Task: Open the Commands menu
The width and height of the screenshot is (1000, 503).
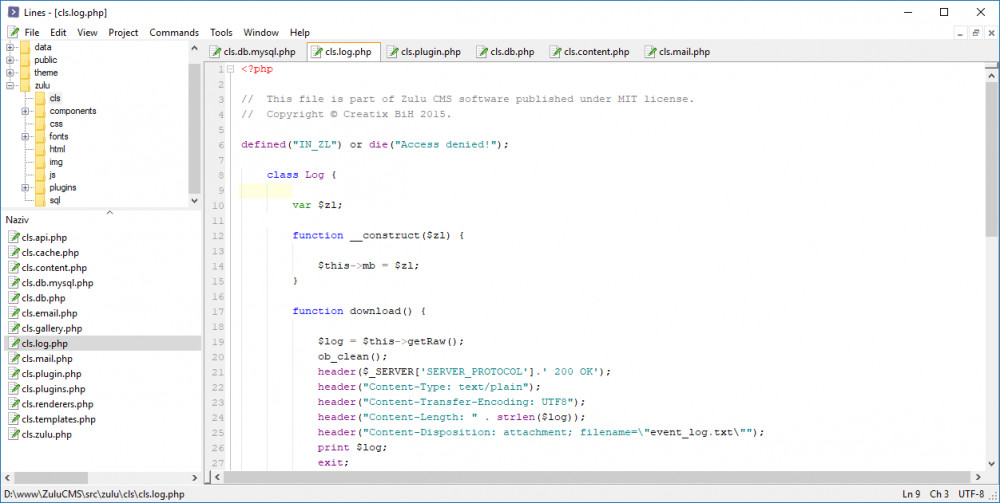Action: (x=174, y=32)
